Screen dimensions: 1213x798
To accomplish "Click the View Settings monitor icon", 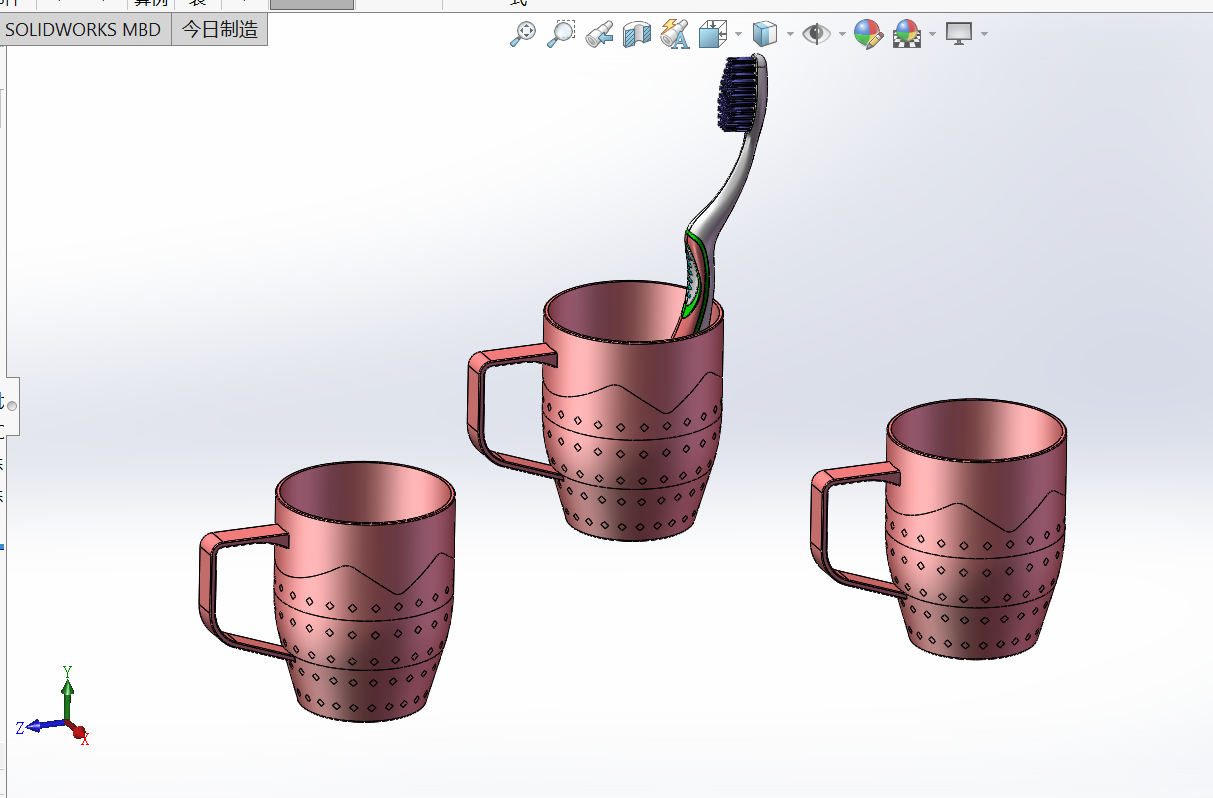I will point(959,34).
